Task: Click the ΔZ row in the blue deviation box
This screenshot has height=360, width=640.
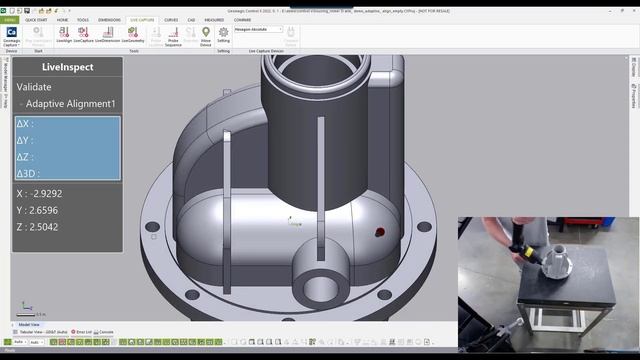Action: (x=68, y=157)
